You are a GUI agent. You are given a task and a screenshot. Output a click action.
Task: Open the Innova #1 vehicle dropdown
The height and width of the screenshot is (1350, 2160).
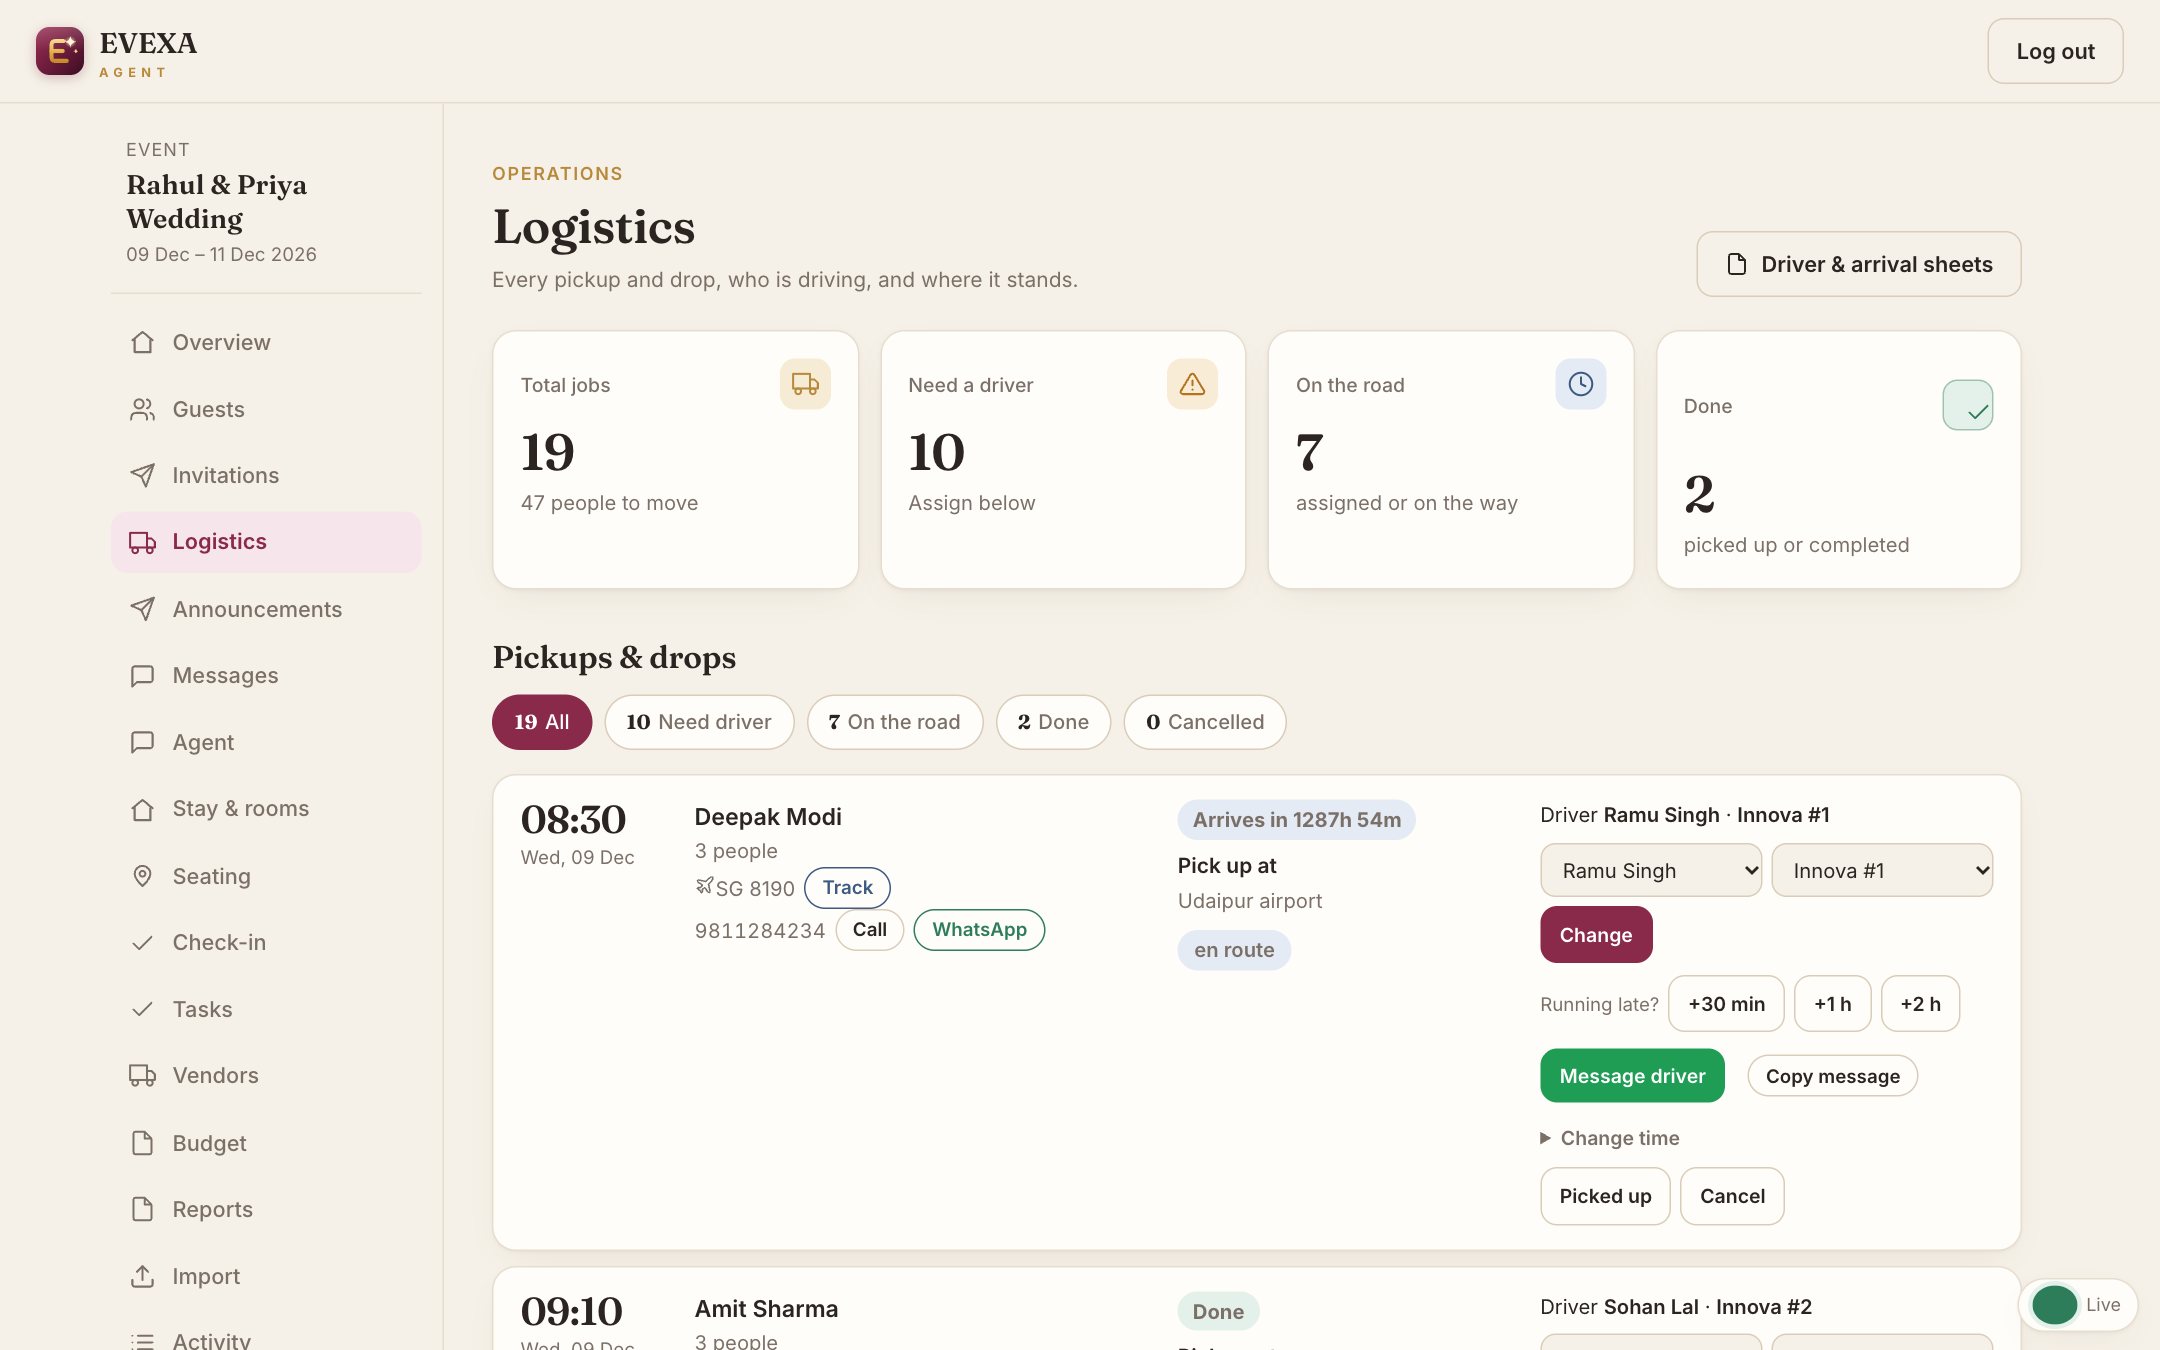1882,870
